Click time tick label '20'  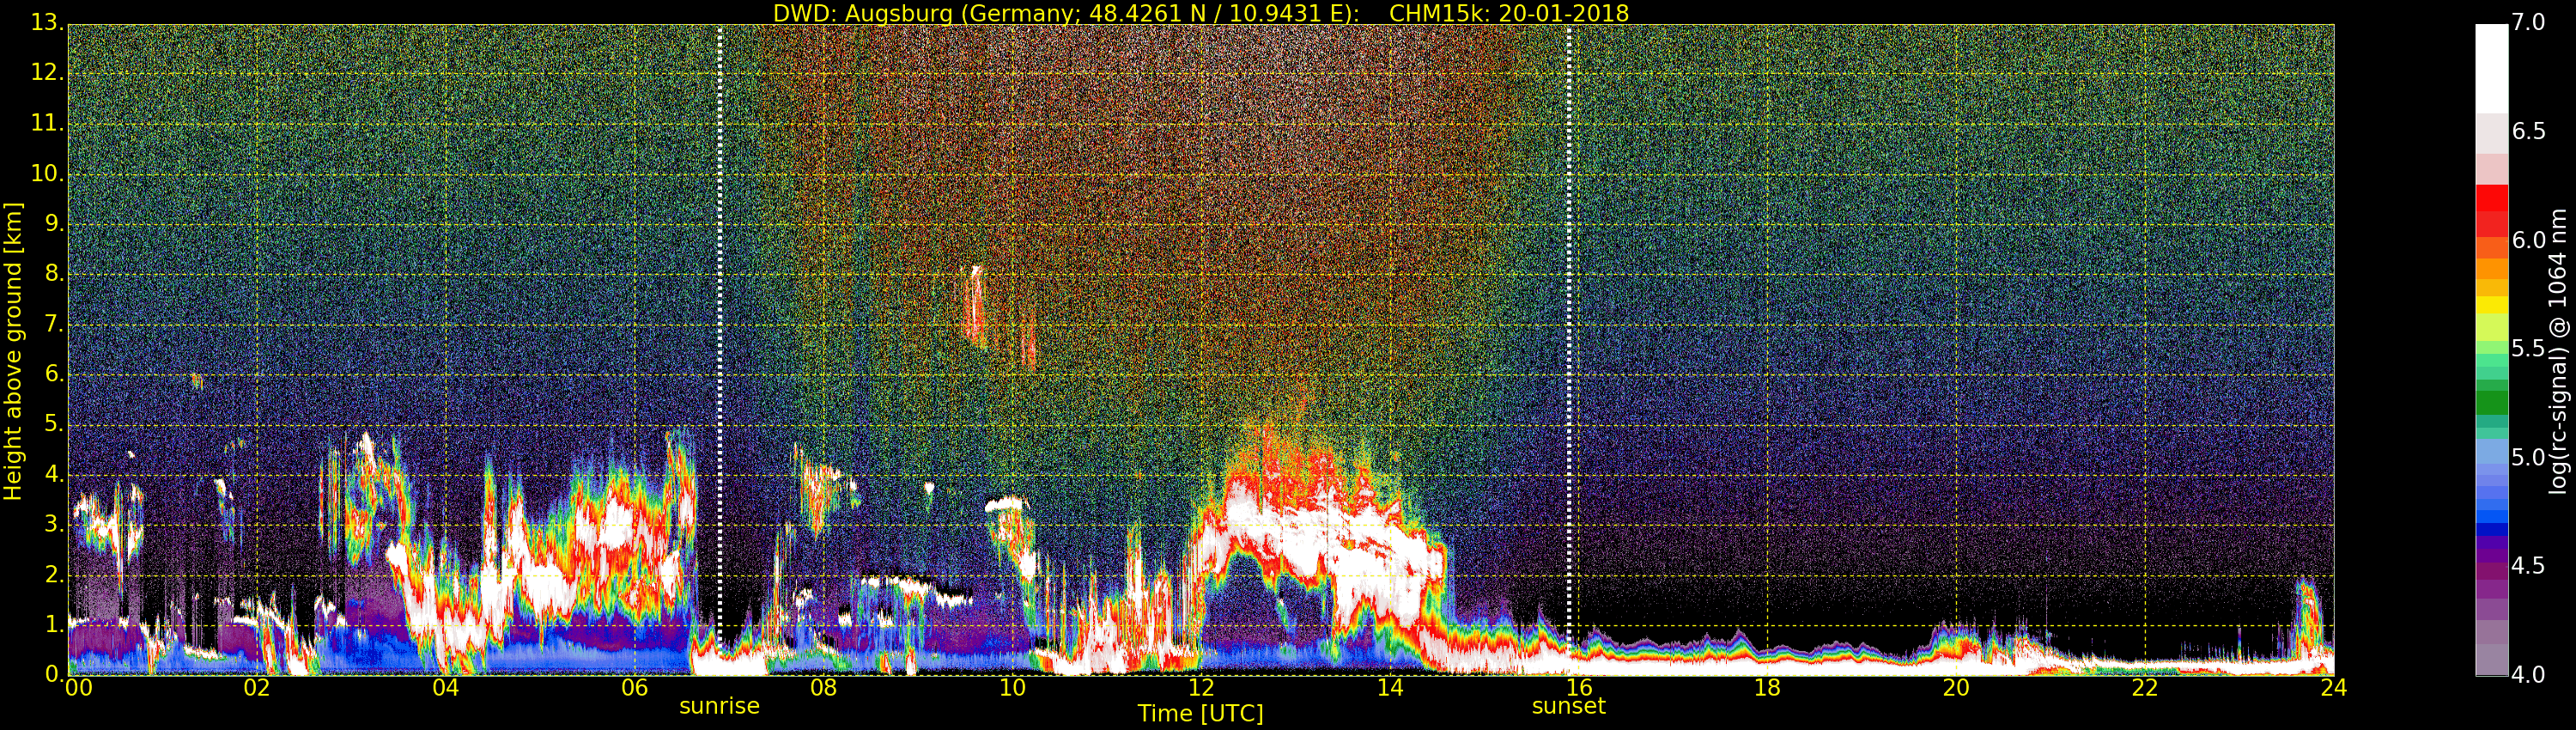click(x=1956, y=687)
